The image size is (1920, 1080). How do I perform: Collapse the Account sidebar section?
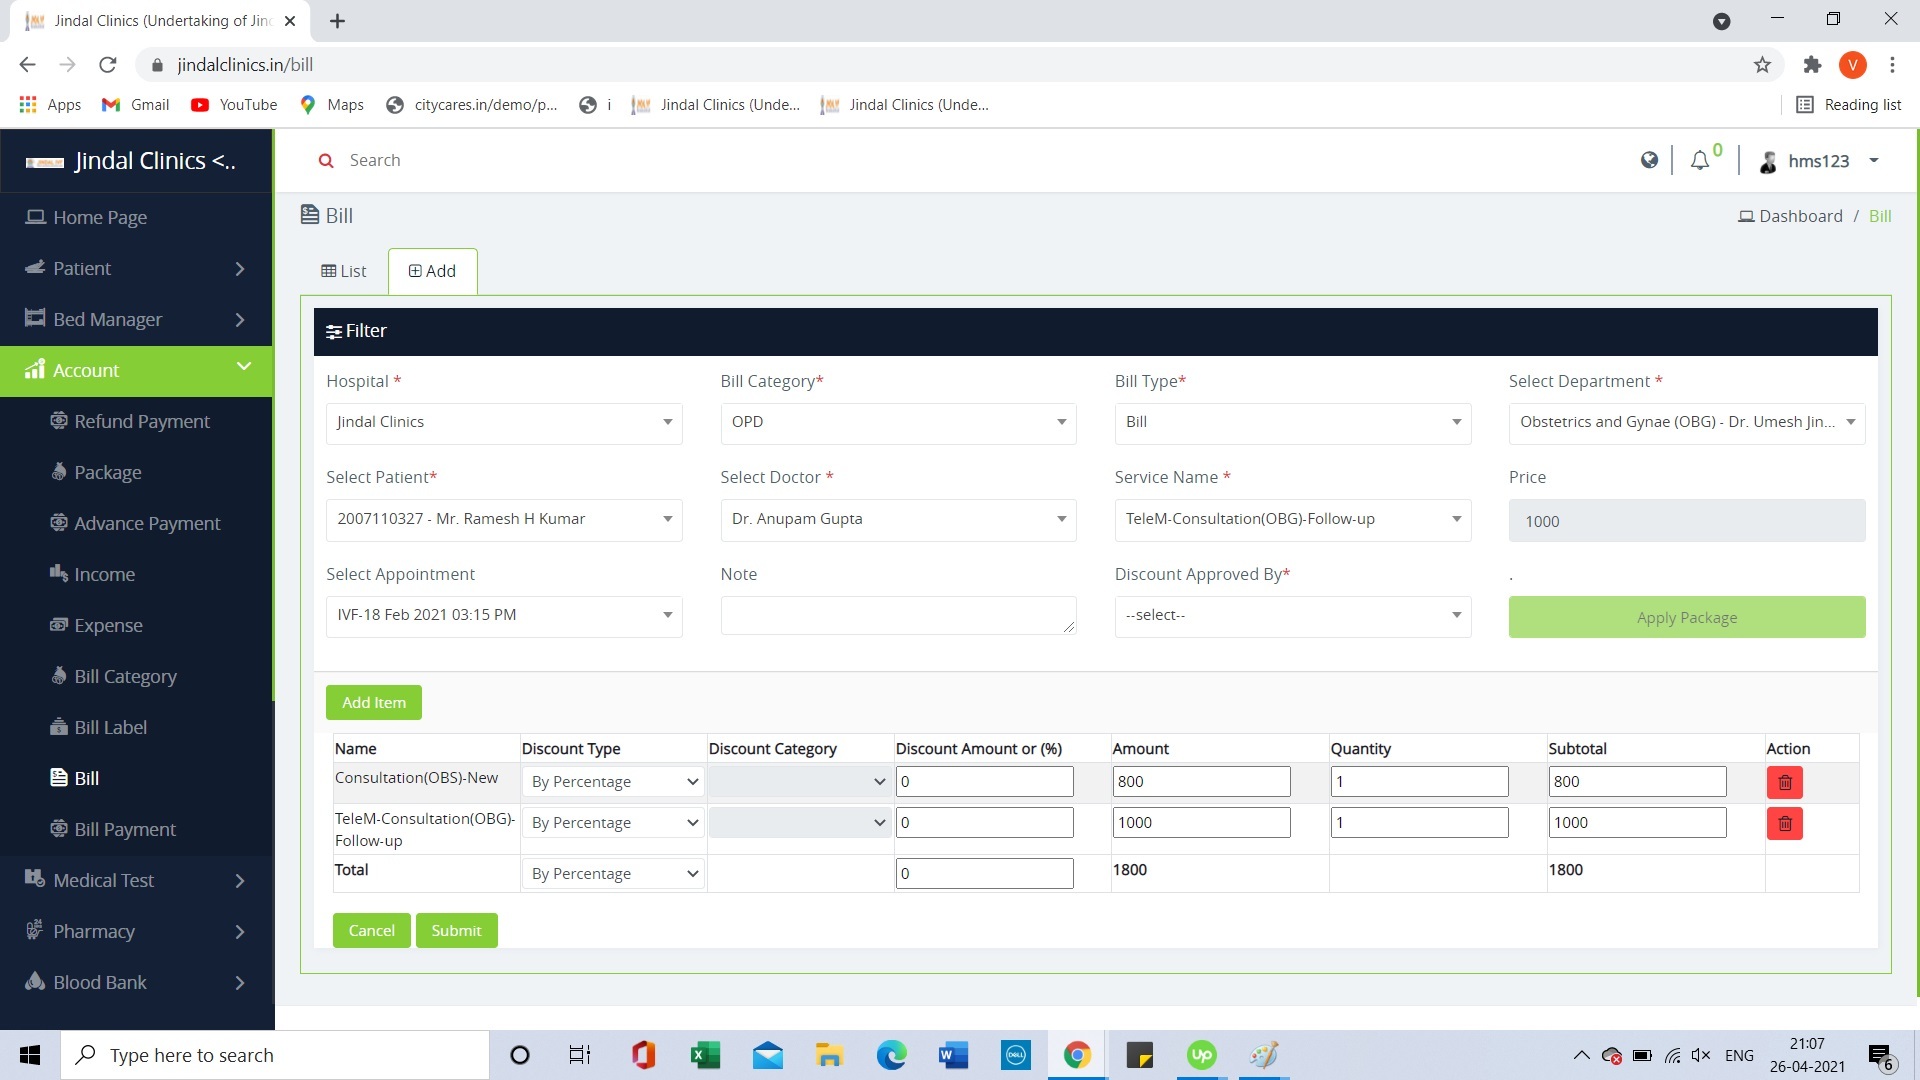(x=136, y=370)
